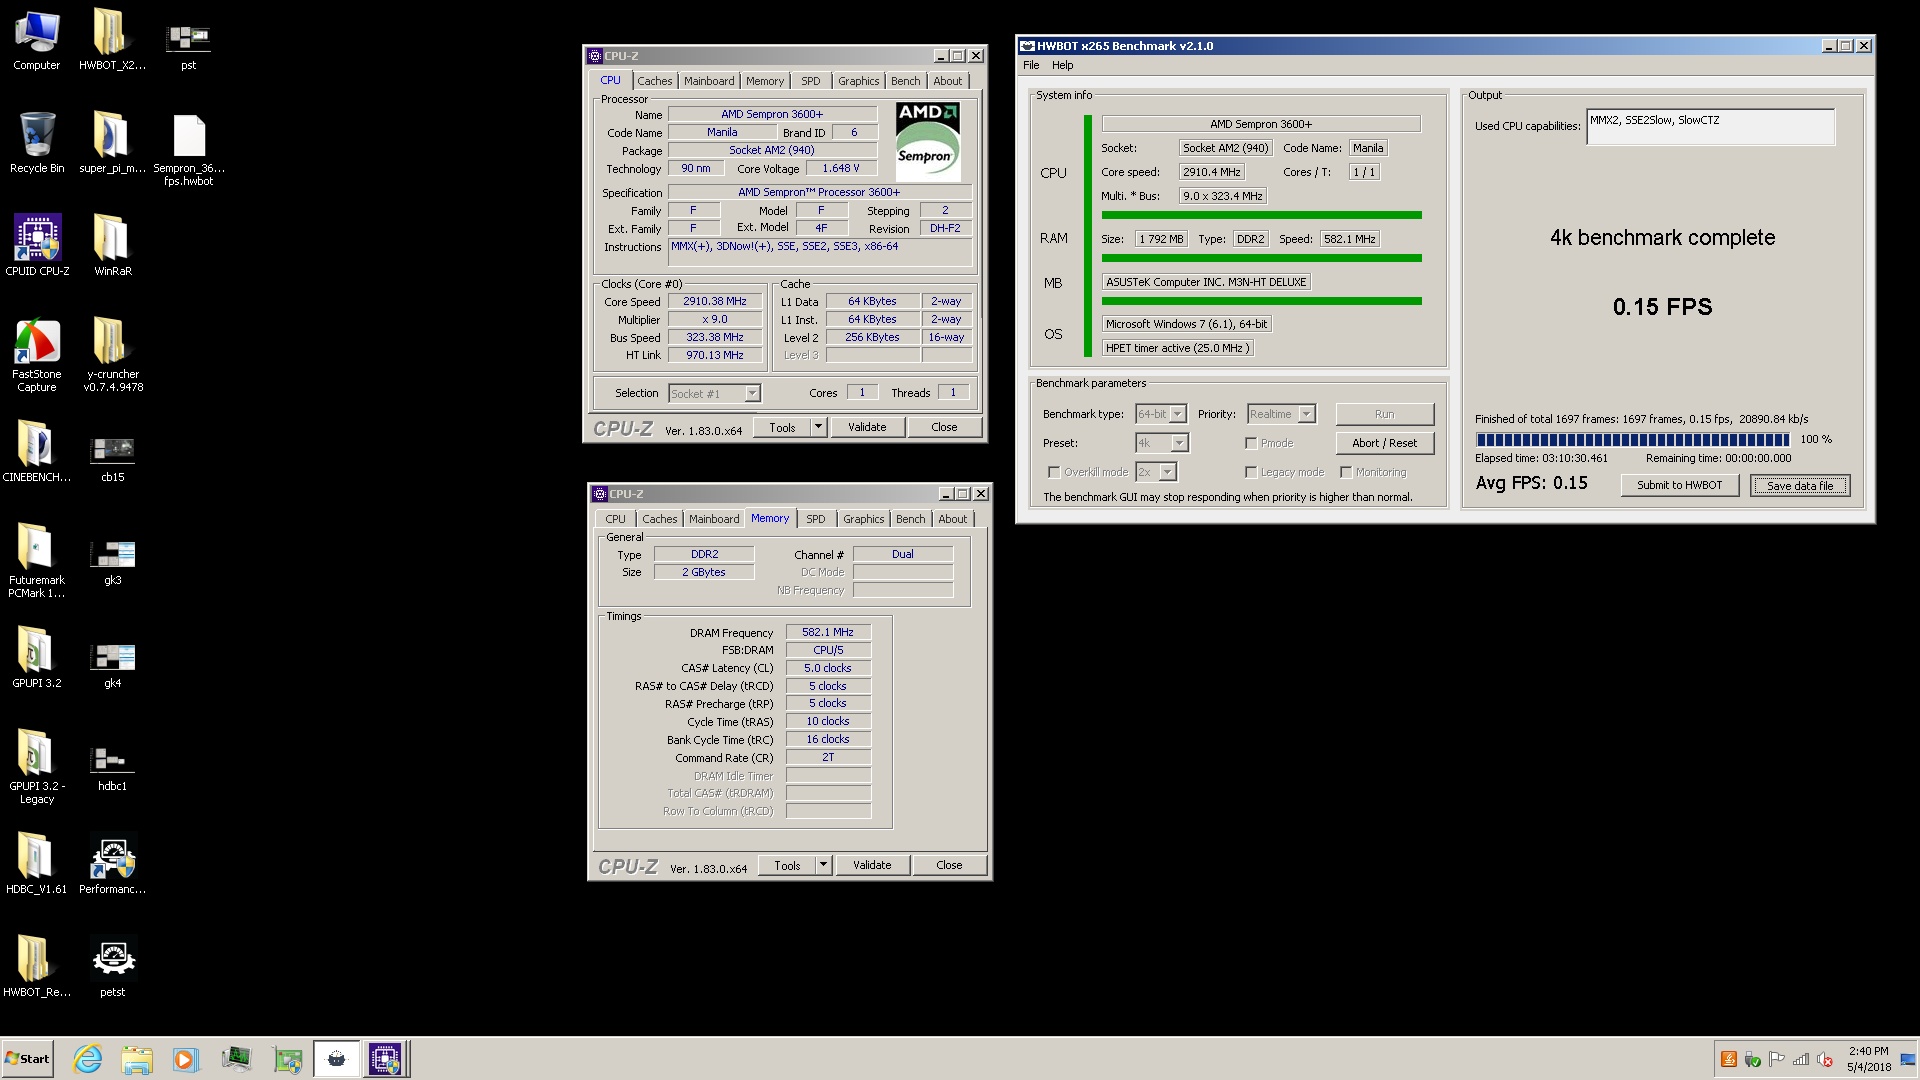This screenshot has height=1080, width=1920.
Task: Open the volume tray icon
Action: (1825, 1060)
